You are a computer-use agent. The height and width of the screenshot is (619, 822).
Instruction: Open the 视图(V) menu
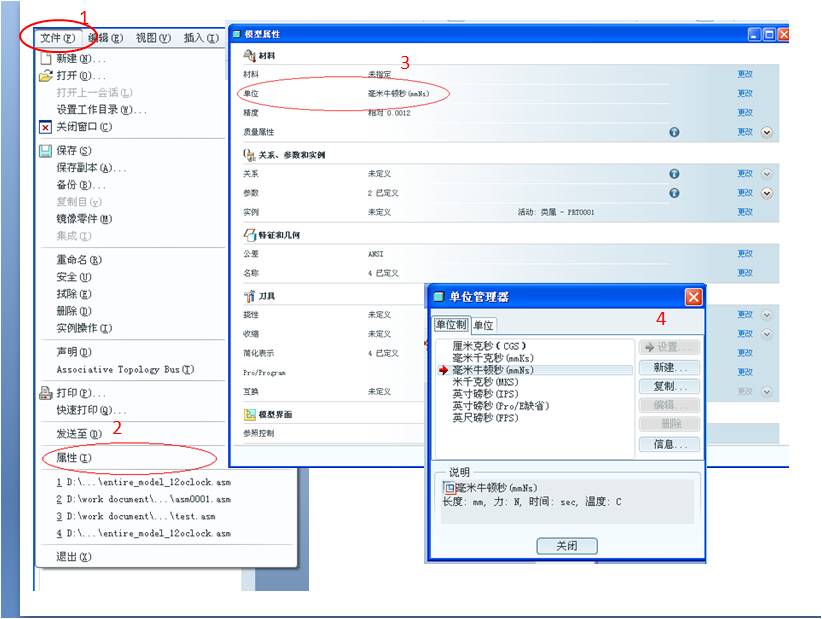tap(154, 38)
